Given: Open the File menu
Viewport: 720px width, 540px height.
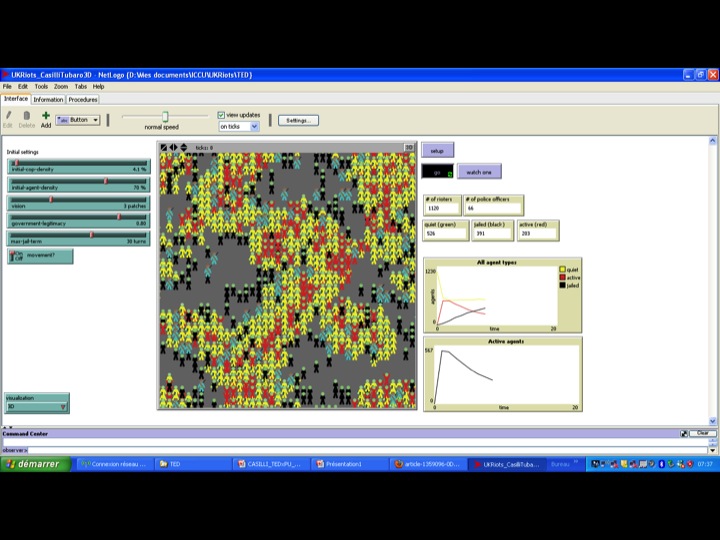Looking at the screenshot, I should (7, 86).
